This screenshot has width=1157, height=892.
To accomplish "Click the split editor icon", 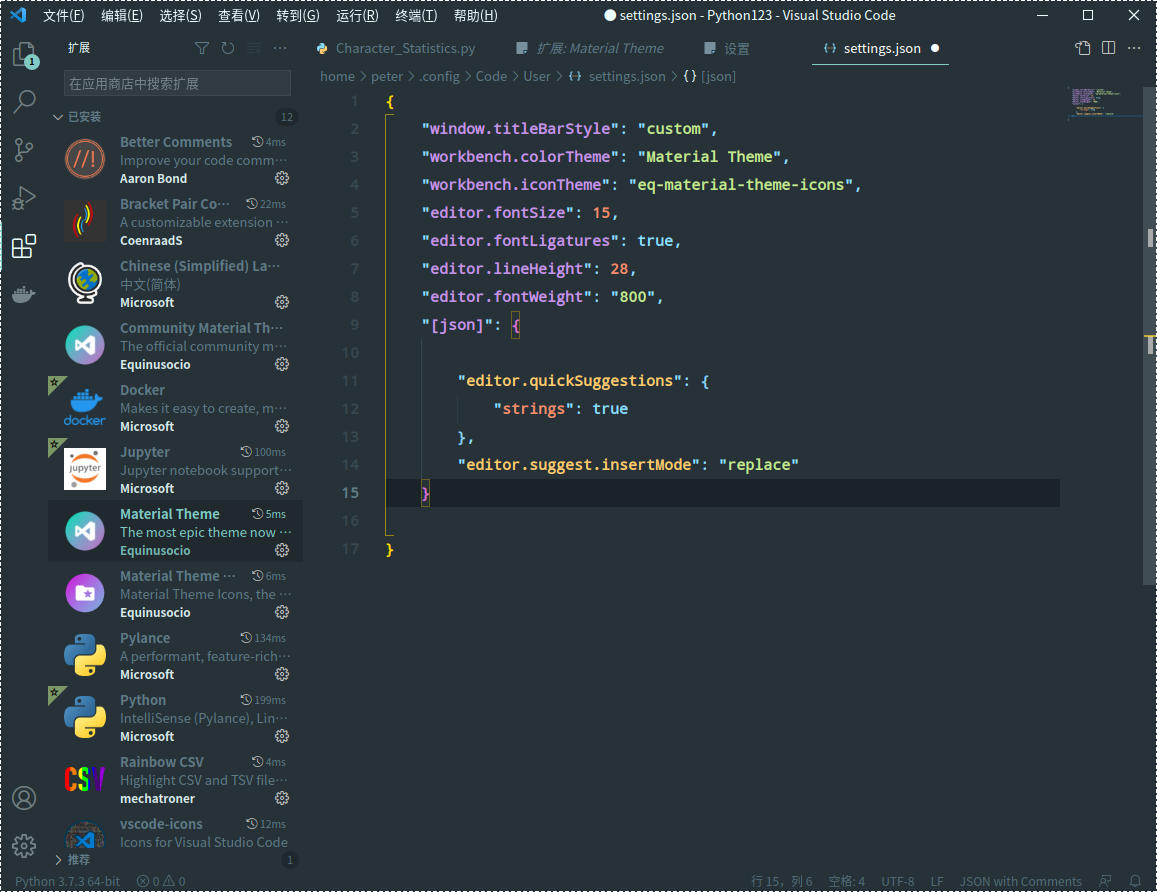I will (x=1108, y=48).
